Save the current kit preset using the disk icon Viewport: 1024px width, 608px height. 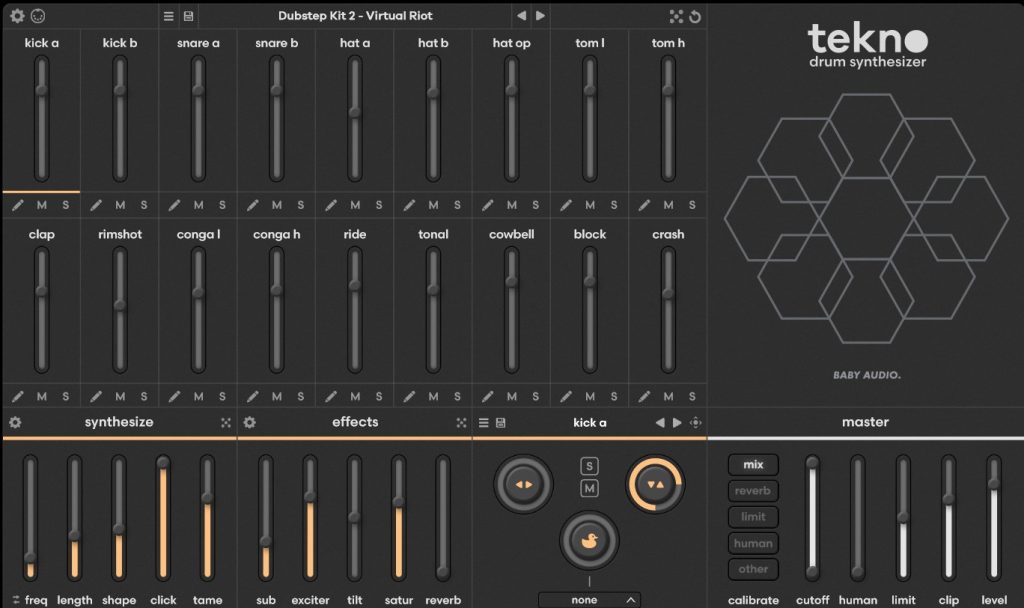click(x=188, y=16)
